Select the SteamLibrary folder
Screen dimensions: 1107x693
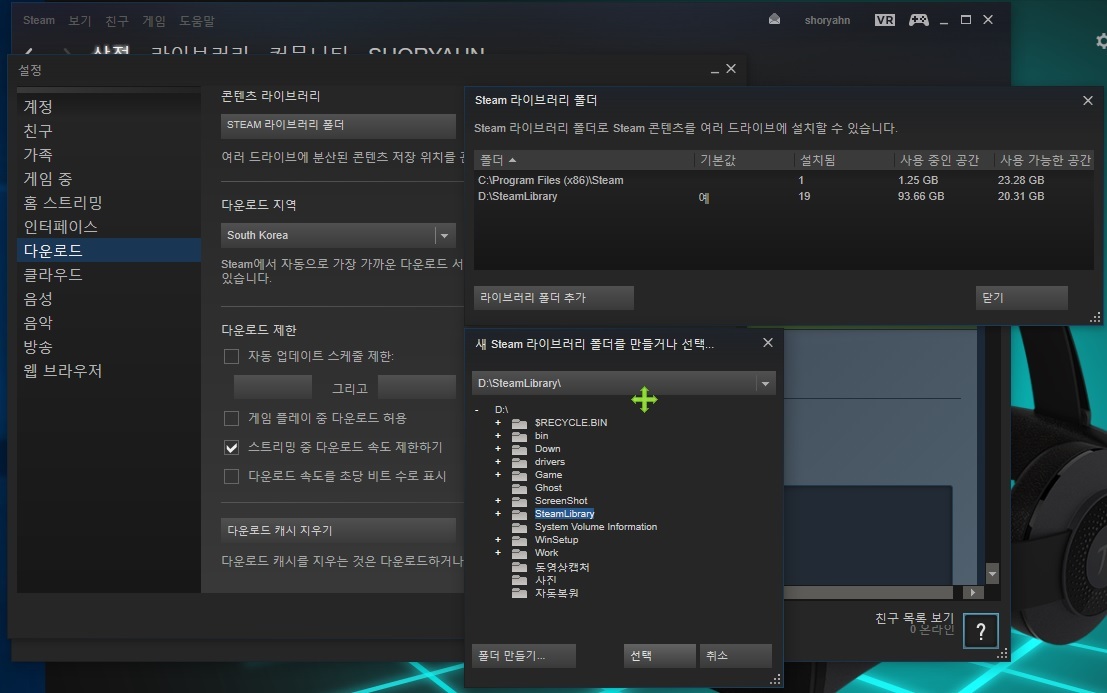(564, 514)
